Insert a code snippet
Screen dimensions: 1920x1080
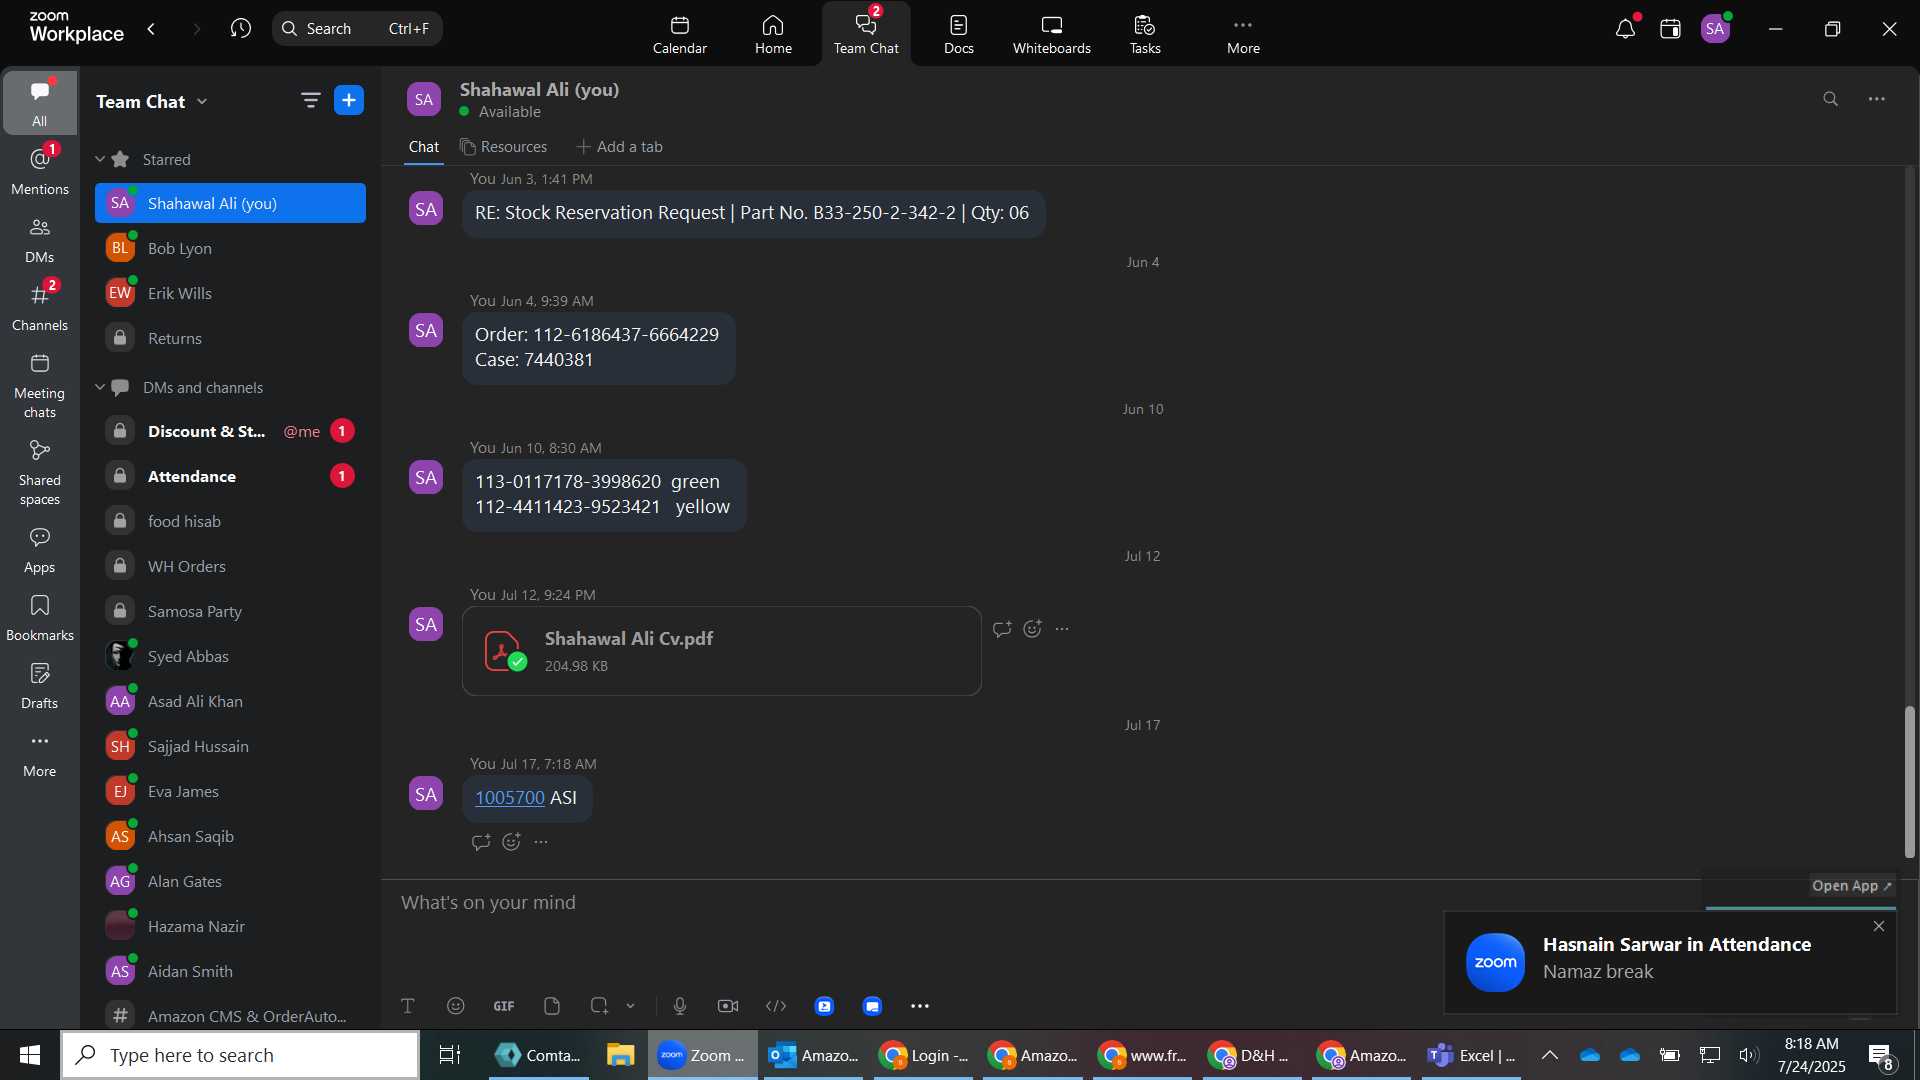point(776,1006)
